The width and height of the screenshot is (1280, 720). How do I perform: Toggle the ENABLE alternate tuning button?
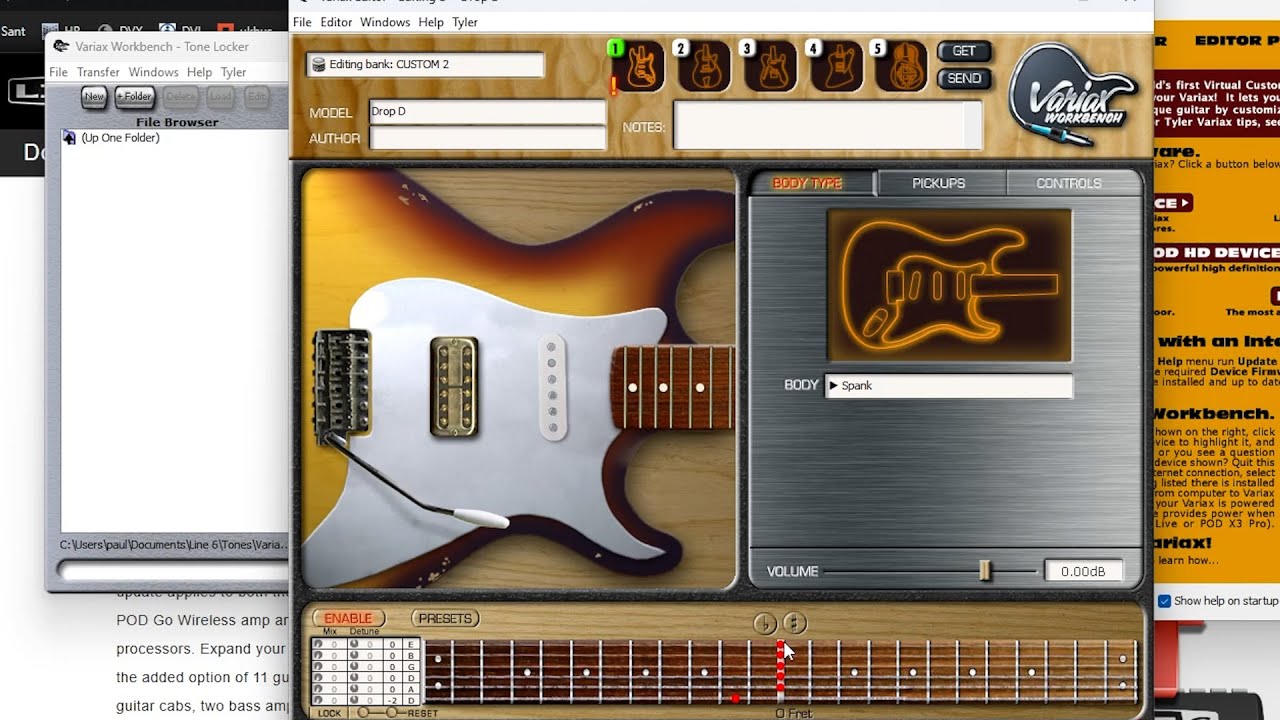[349, 618]
